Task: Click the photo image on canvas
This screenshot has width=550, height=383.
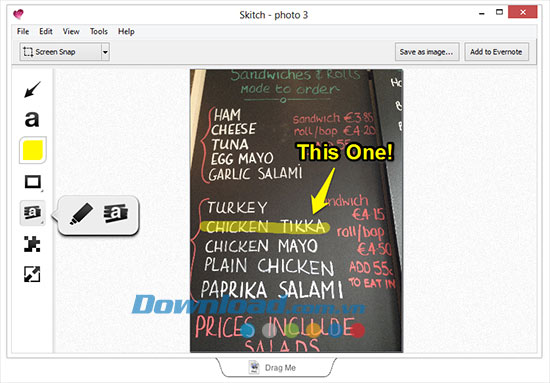Action: pos(296,211)
